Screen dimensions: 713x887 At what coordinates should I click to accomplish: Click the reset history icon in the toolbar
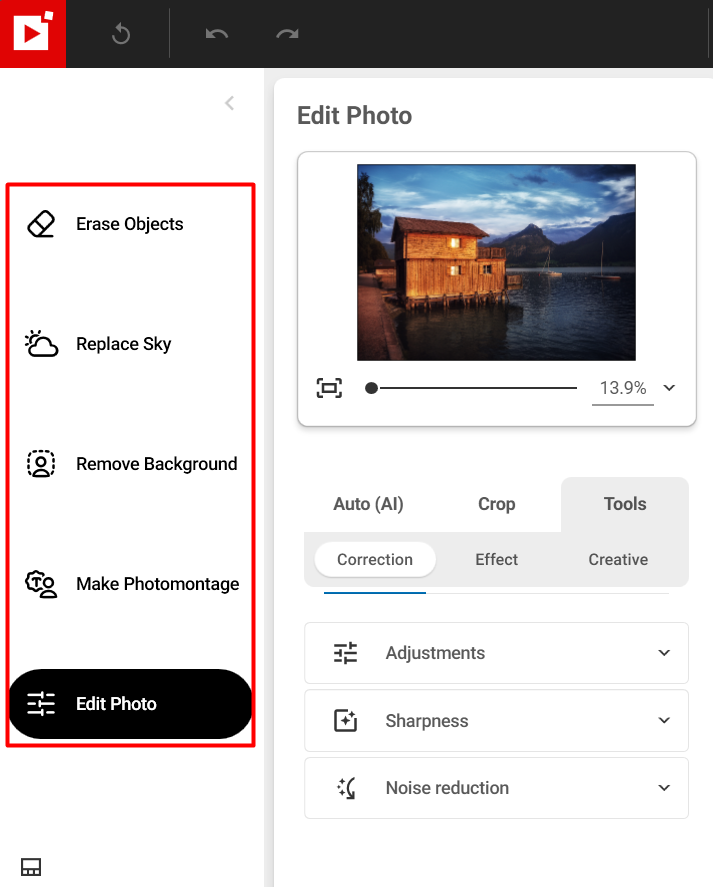click(120, 33)
